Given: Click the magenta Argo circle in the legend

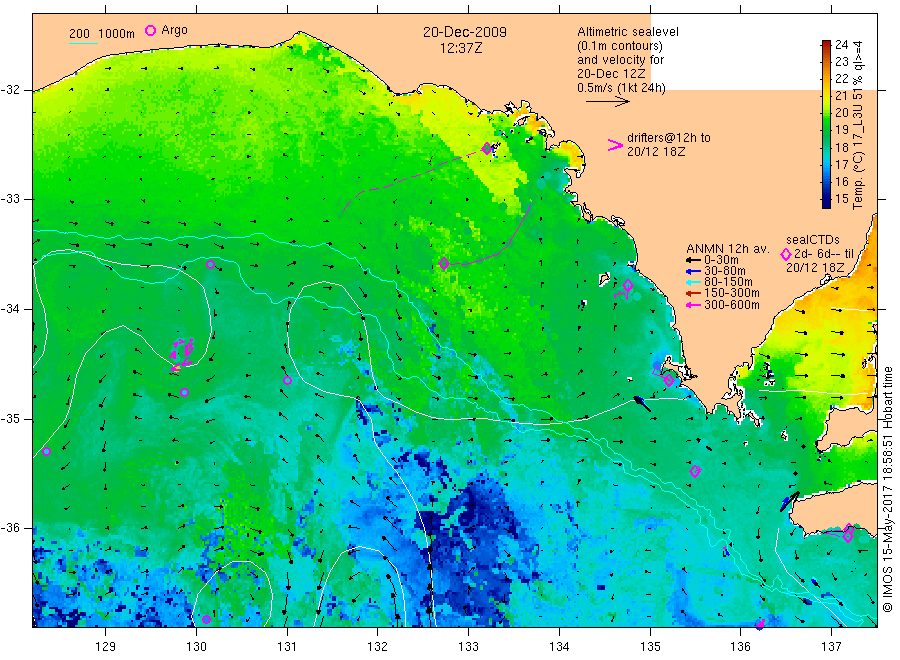Looking at the screenshot, I should (150, 30).
